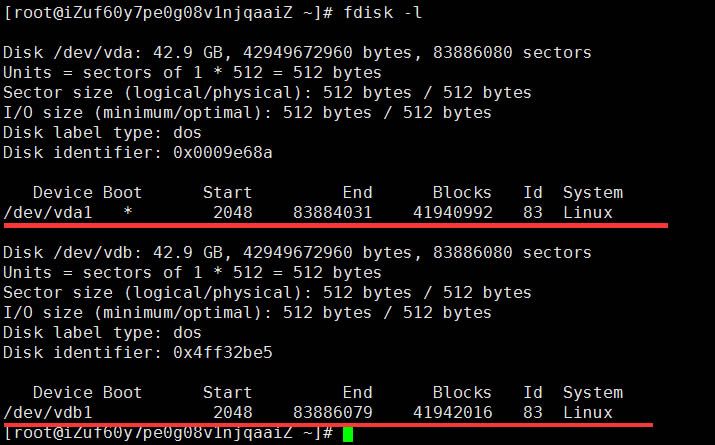Click the first 'Disk label type: dos' line
Screen dimensions: 715x445
coord(102,133)
